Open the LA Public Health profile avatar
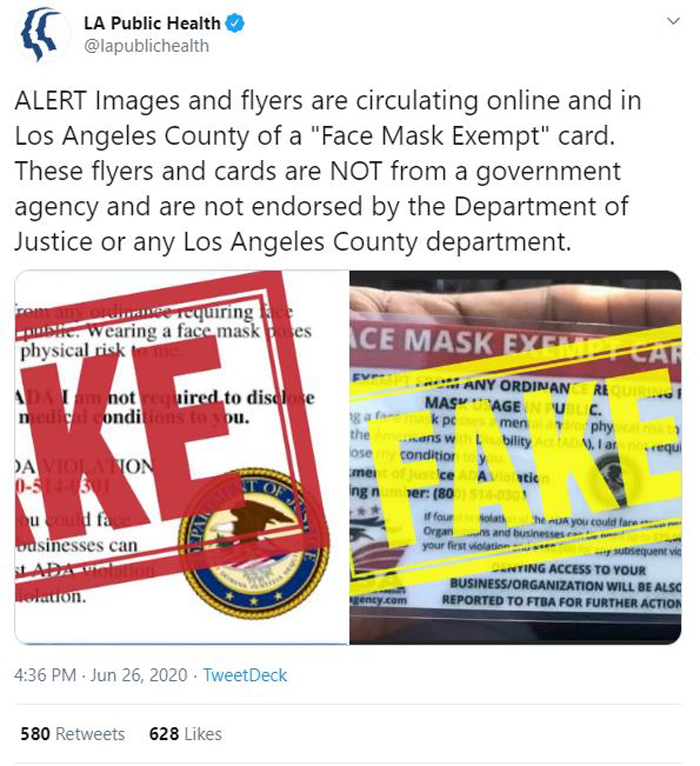The height and width of the screenshot is (766, 700). [x=42, y=35]
